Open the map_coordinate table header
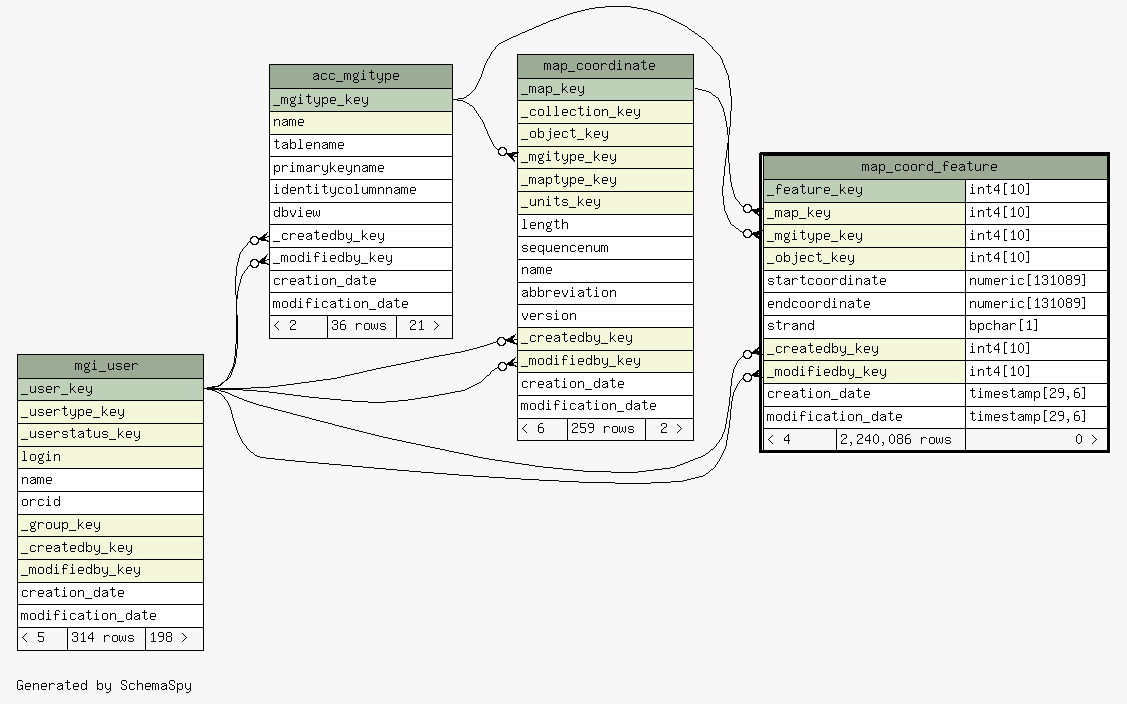1127x704 pixels. 605,66
